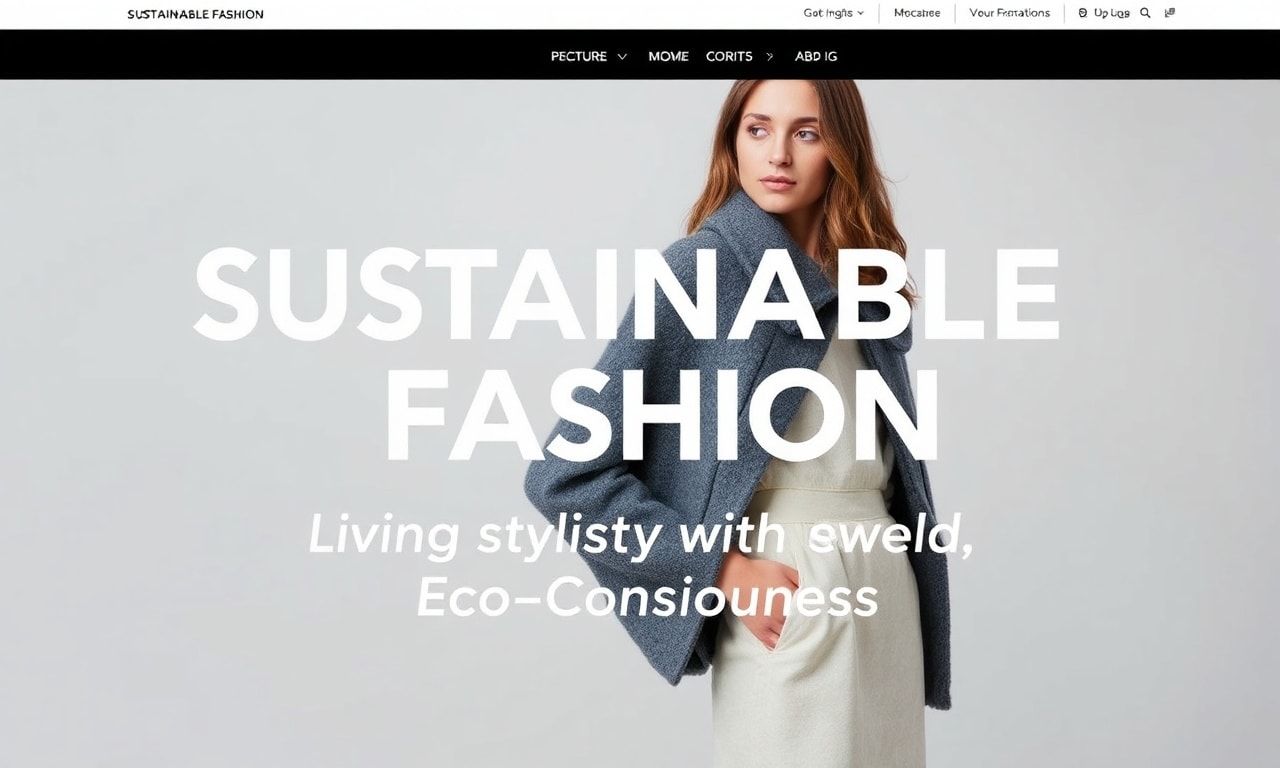Viewport: 1280px width, 768px height.
Task: Click the Eco-Consiouness subtitle line
Action: [647, 599]
